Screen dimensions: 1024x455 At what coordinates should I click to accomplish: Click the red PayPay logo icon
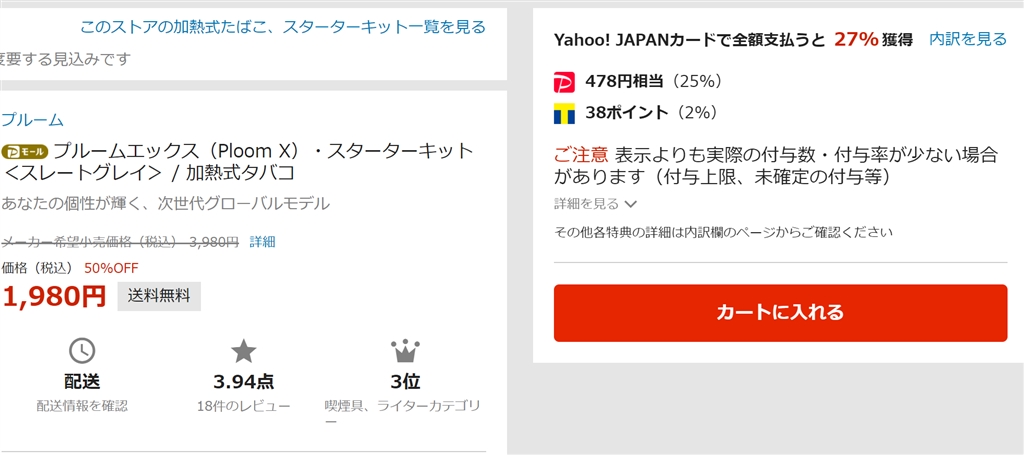[x=564, y=81]
